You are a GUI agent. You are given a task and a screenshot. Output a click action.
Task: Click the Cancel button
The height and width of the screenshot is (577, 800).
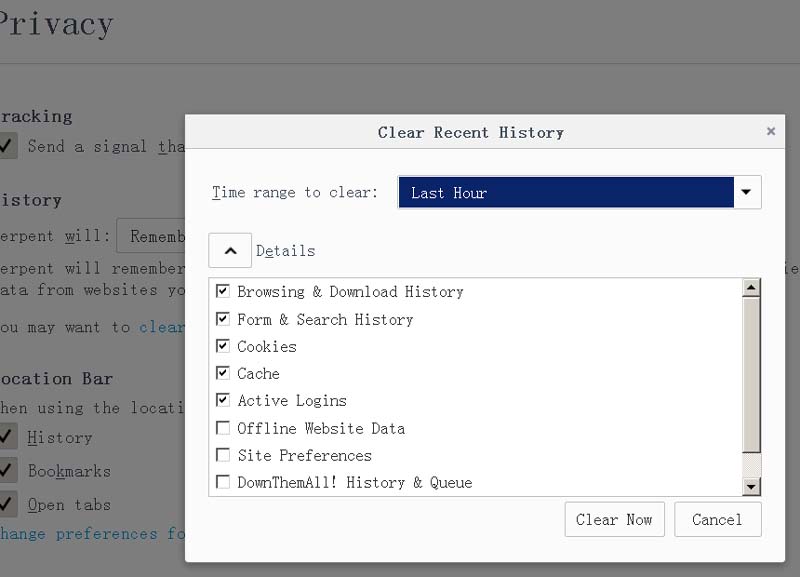pyautogui.click(x=717, y=520)
